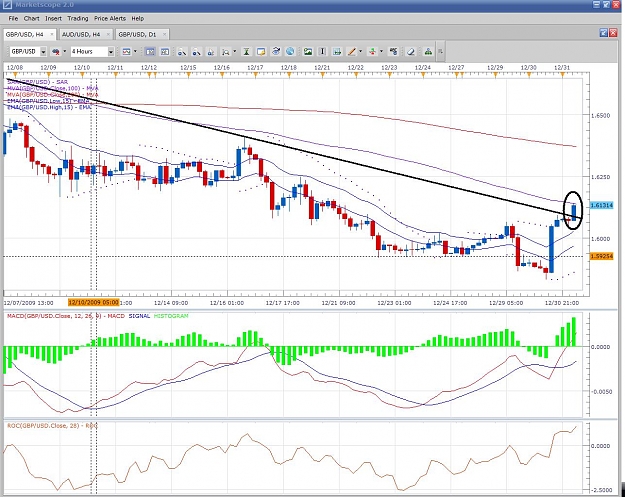The image size is (625, 497).
Task: Open the File menu
Action: coord(13,18)
